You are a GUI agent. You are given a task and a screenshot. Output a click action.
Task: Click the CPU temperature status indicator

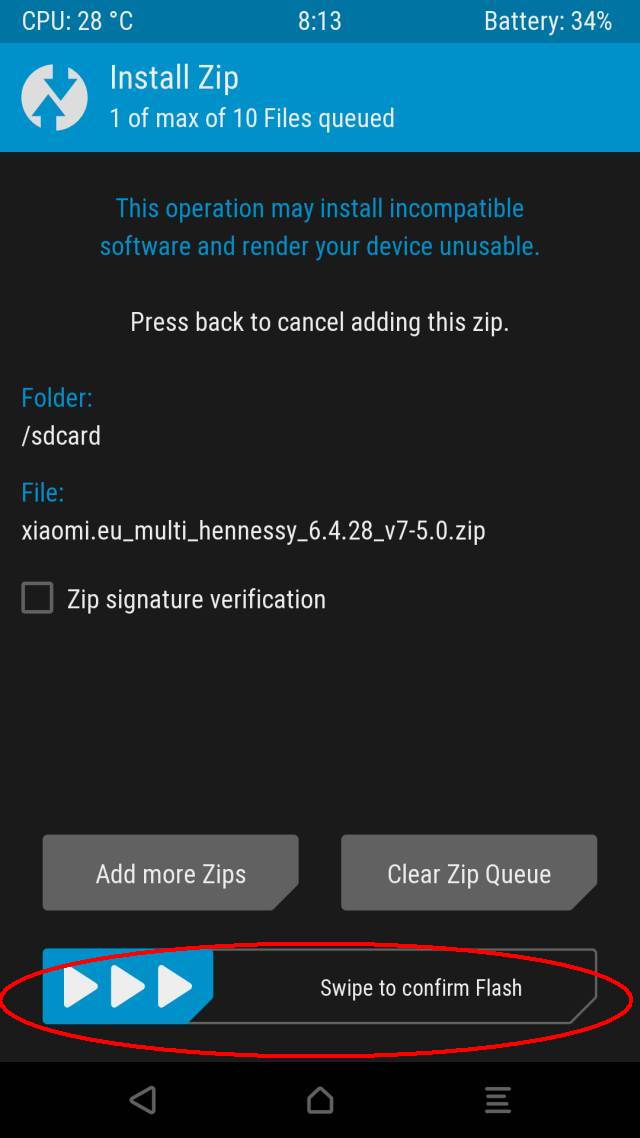[78, 21]
